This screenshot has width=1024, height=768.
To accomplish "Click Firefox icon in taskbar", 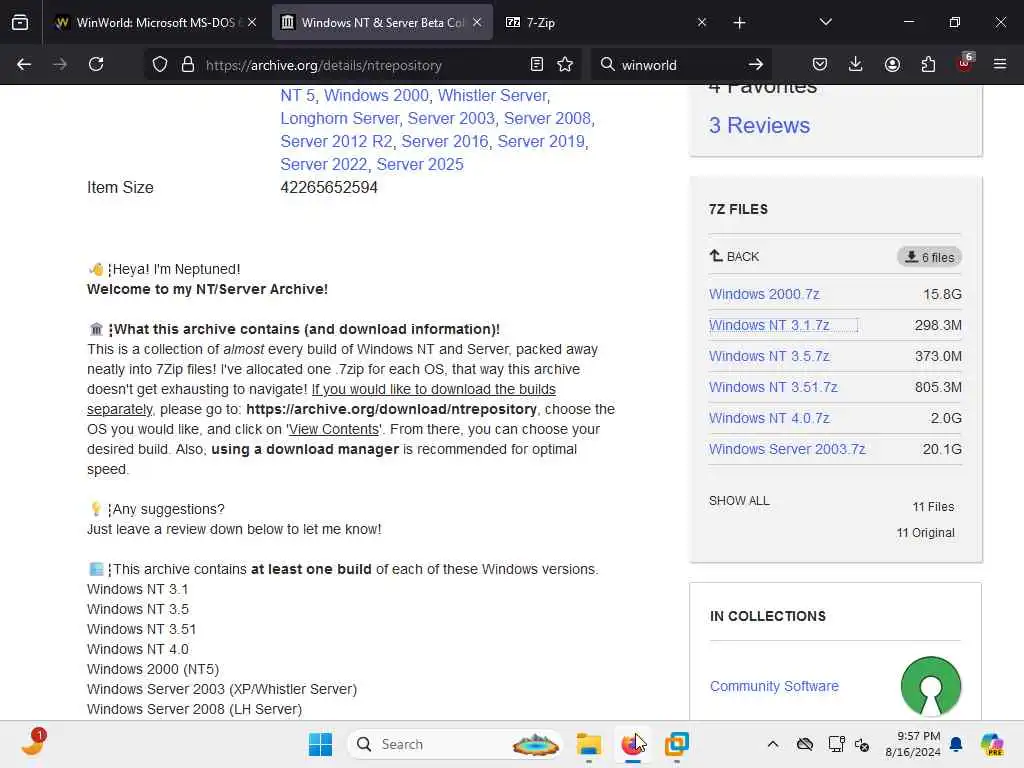I will (632, 744).
